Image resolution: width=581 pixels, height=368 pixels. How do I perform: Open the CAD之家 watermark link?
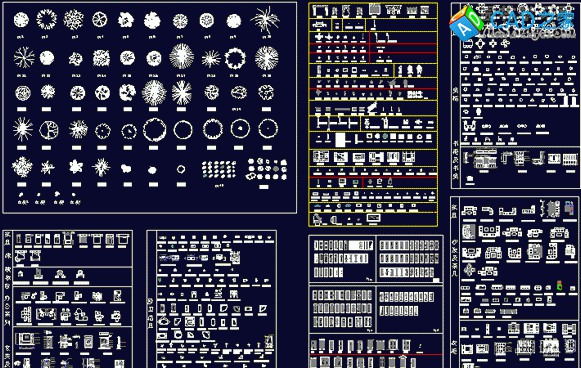pyautogui.click(x=533, y=20)
